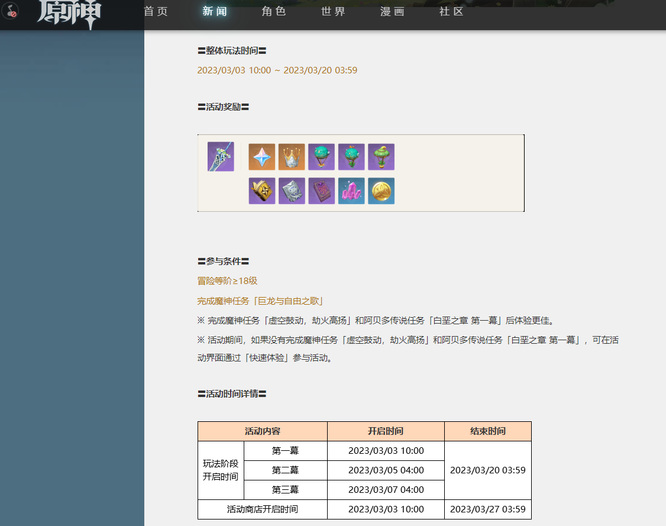This screenshot has width=666, height=526.
Task: Open the 角色 navigation item
Action: [274, 11]
